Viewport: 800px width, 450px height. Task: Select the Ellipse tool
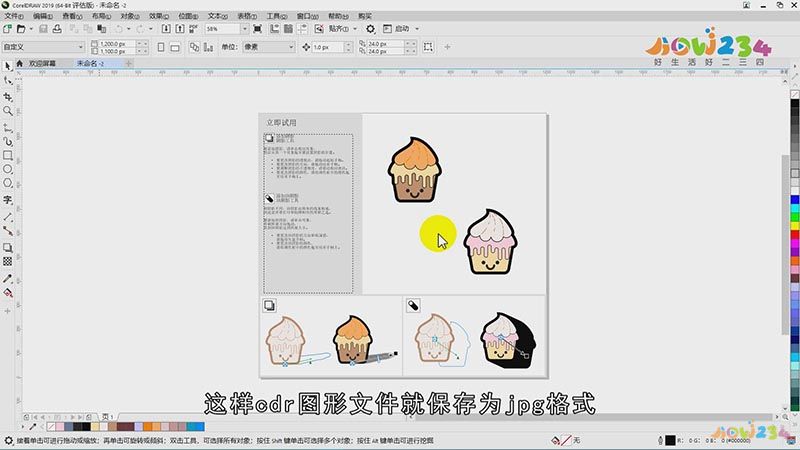8,169
